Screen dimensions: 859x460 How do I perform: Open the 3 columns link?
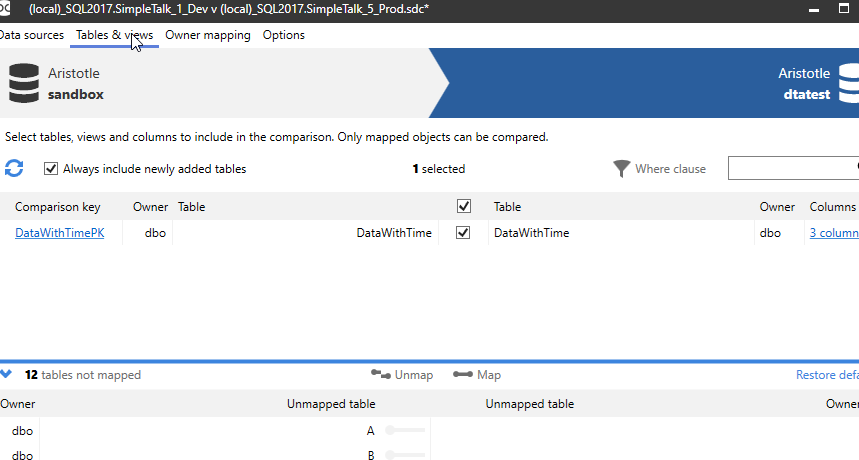tap(833, 233)
